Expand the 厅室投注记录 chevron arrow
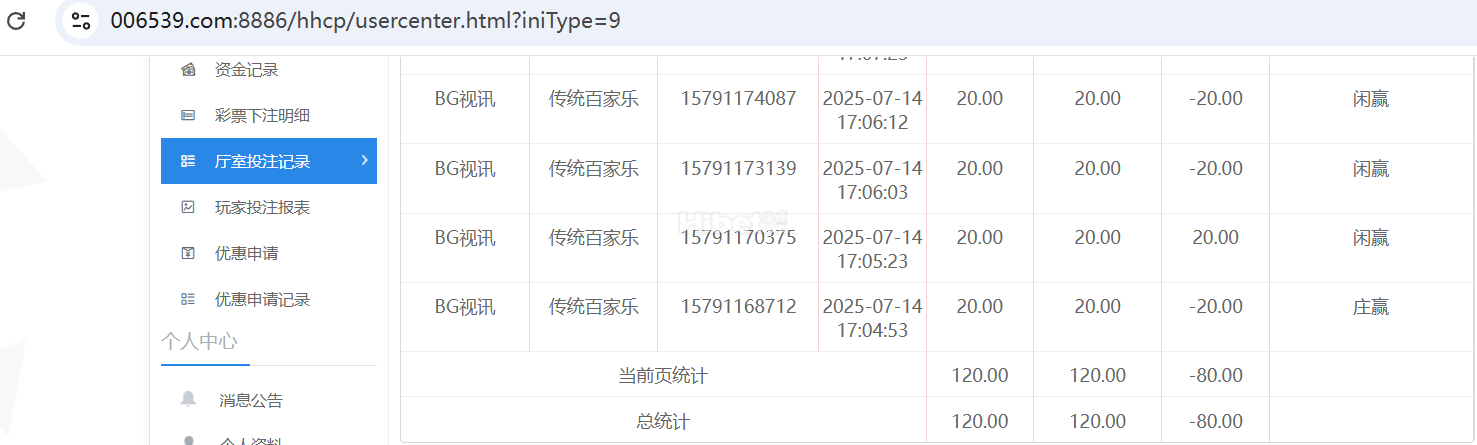This screenshot has height=445, width=1477. pos(364,160)
